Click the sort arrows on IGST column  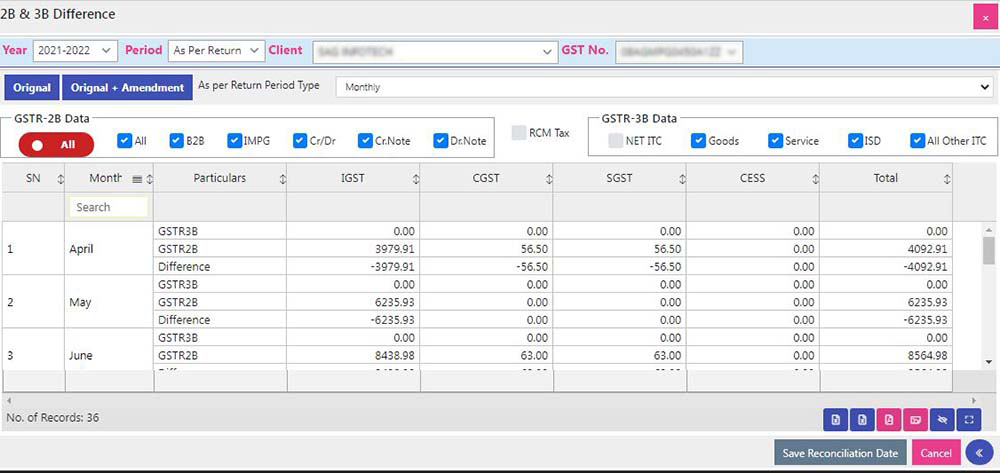tap(415, 179)
